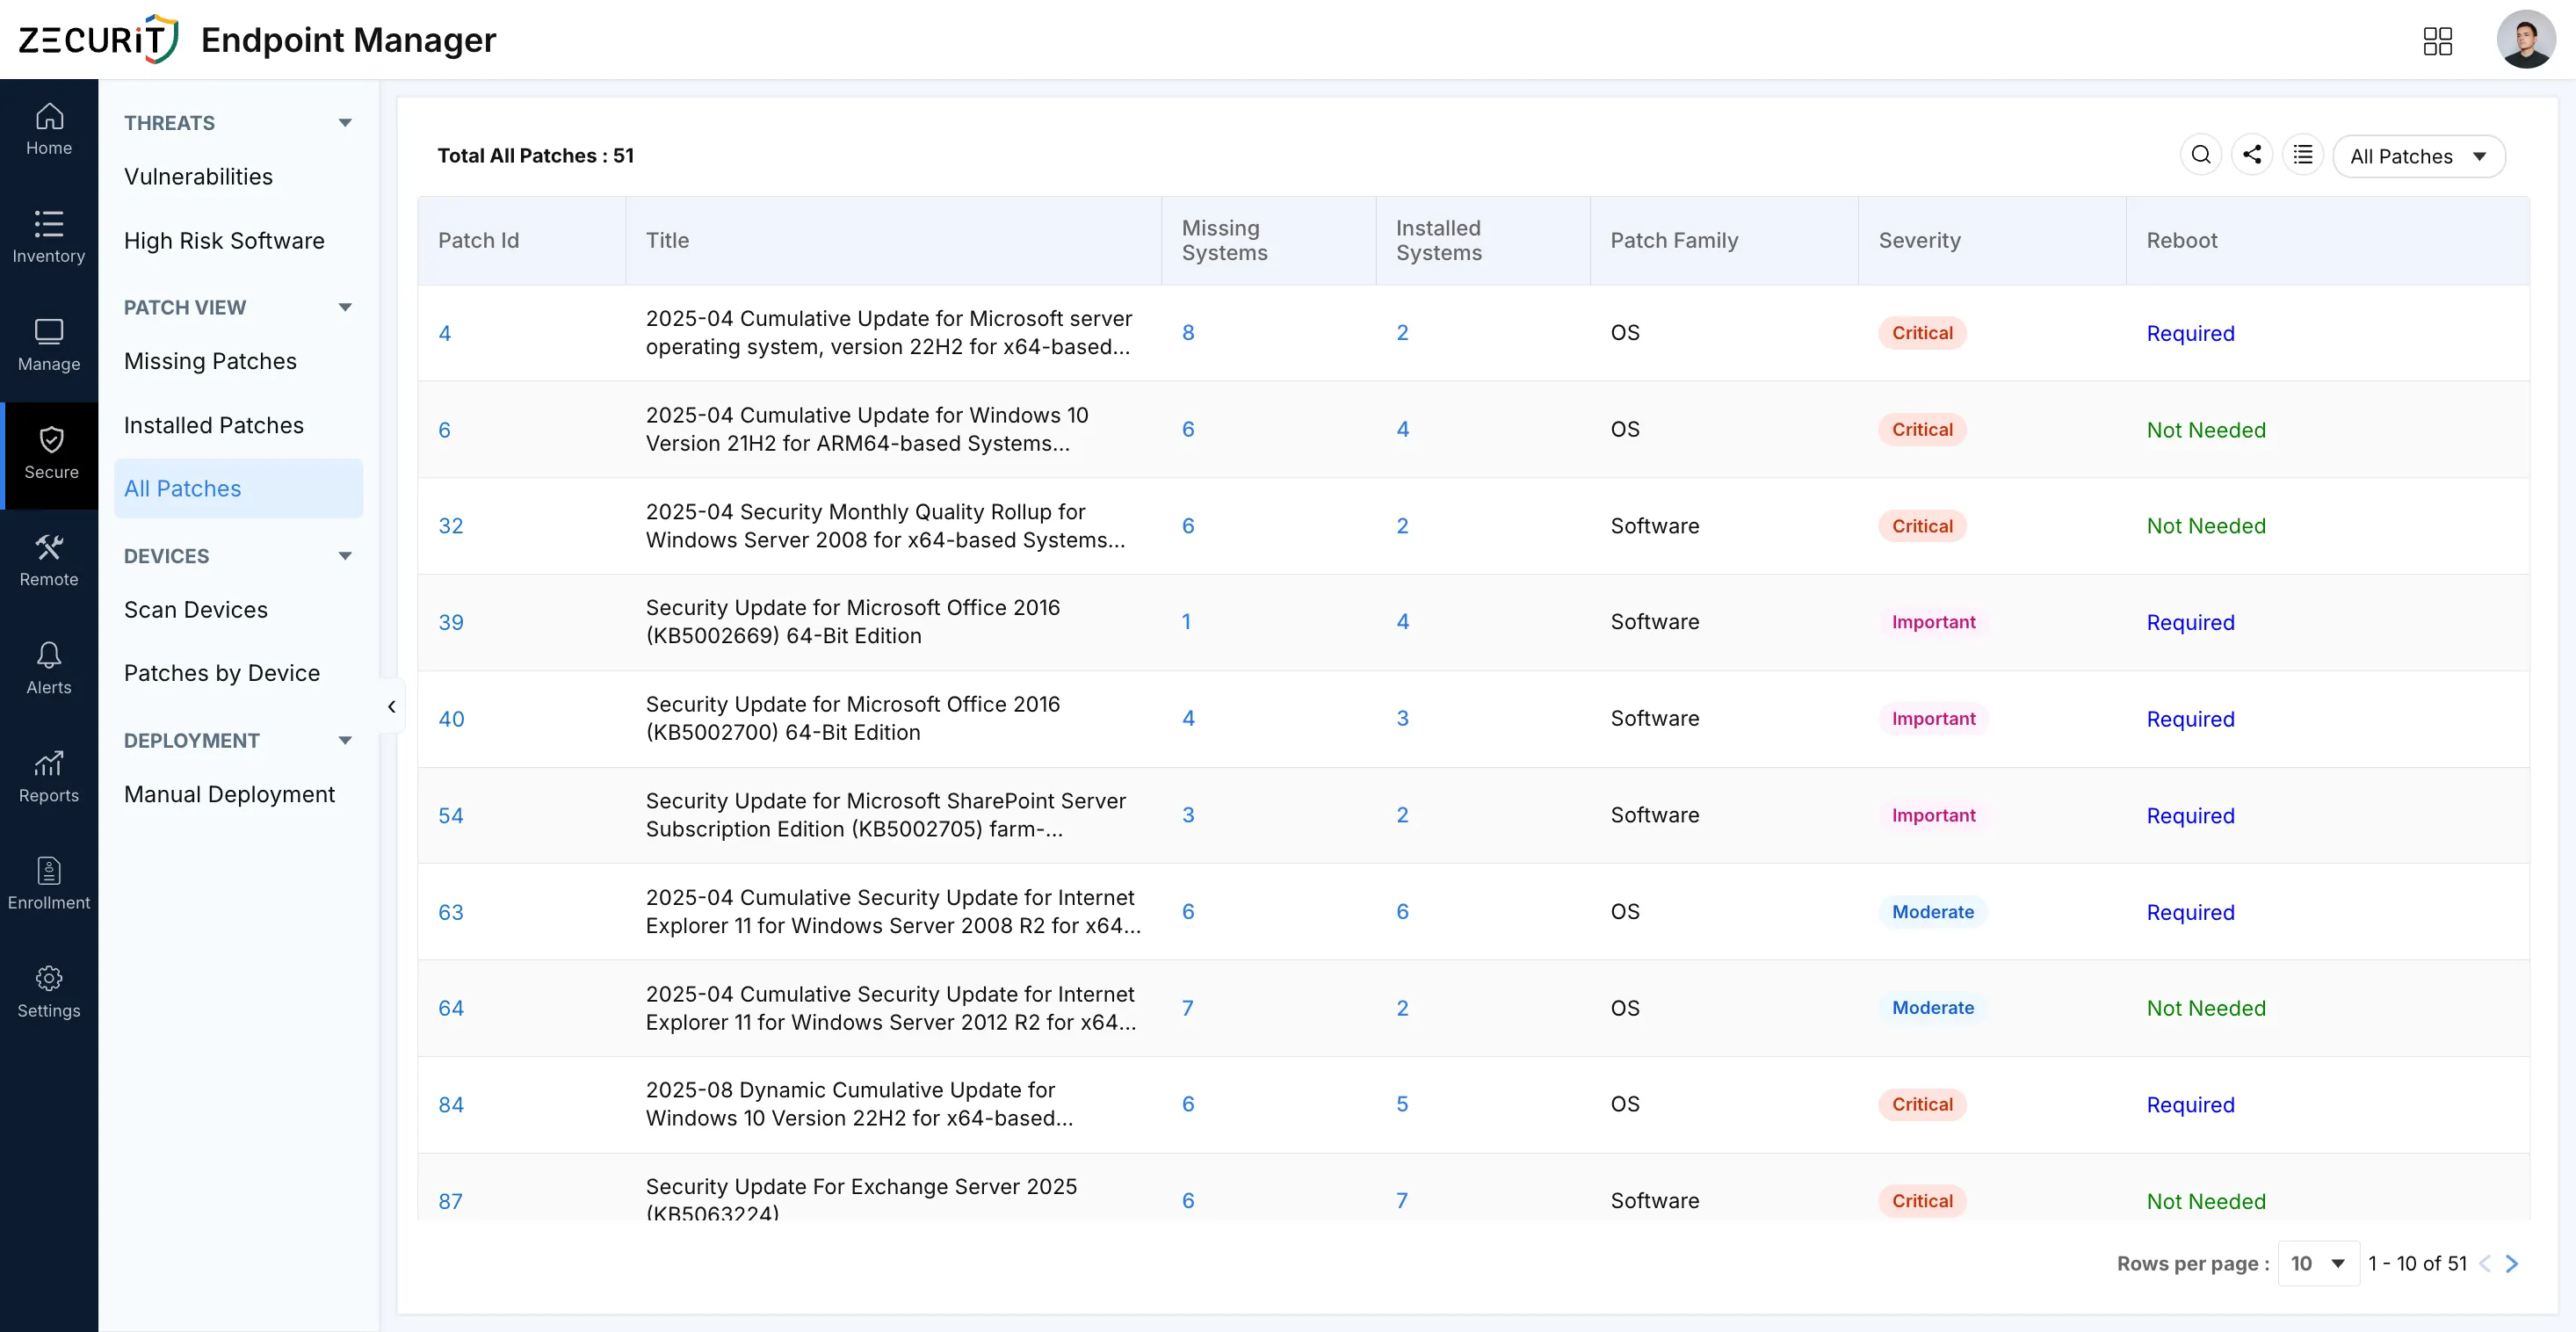Open patch ID 87 link
This screenshot has height=1332, width=2576.
(450, 1201)
